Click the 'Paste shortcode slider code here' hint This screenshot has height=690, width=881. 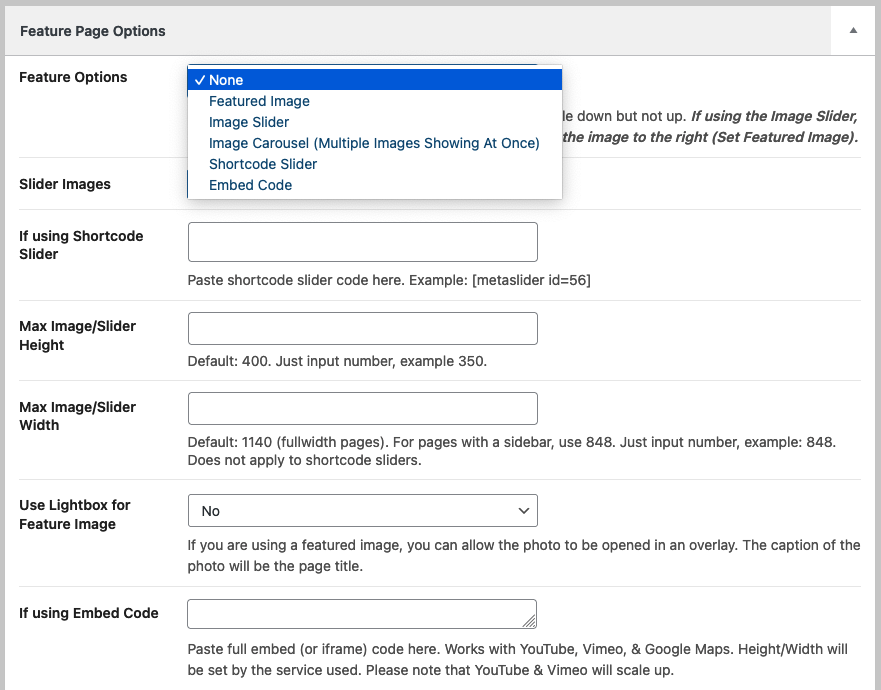[x=389, y=280]
